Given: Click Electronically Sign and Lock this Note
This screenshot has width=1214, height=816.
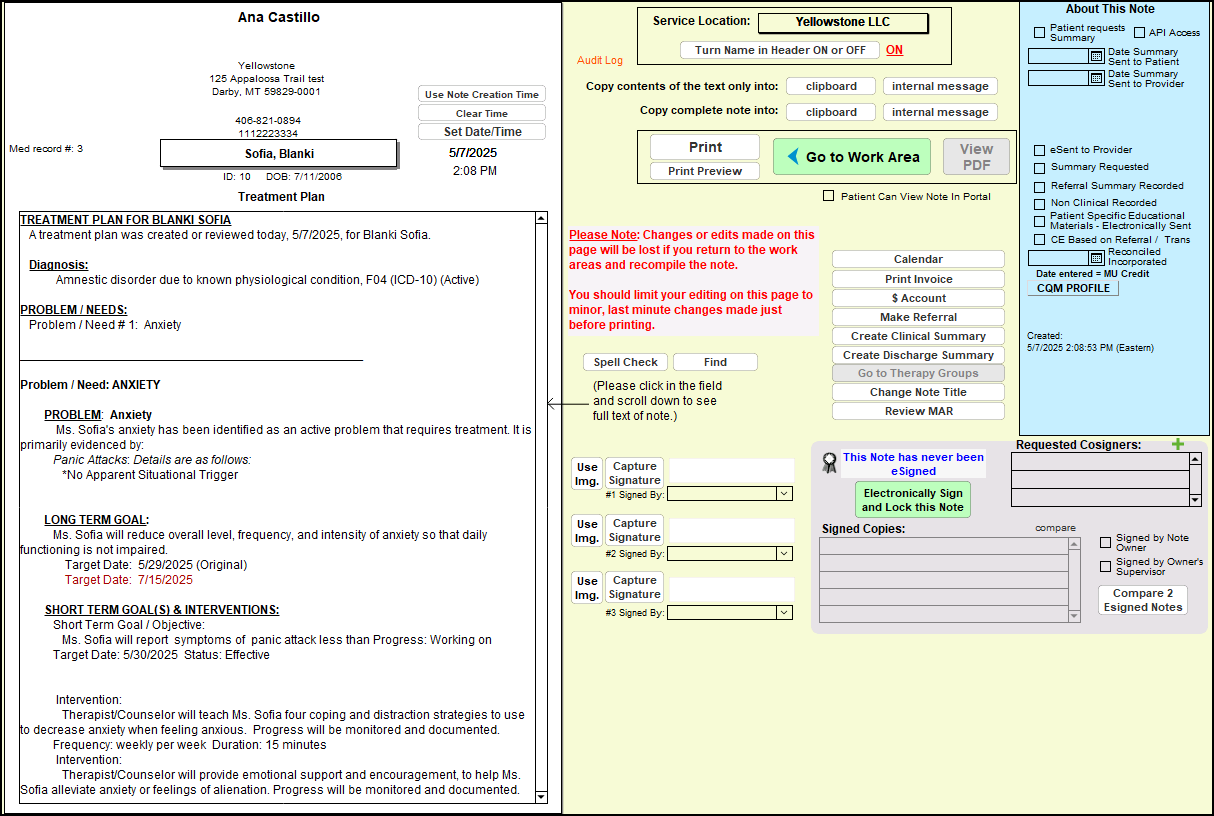Looking at the screenshot, I should (x=912, y=500).
